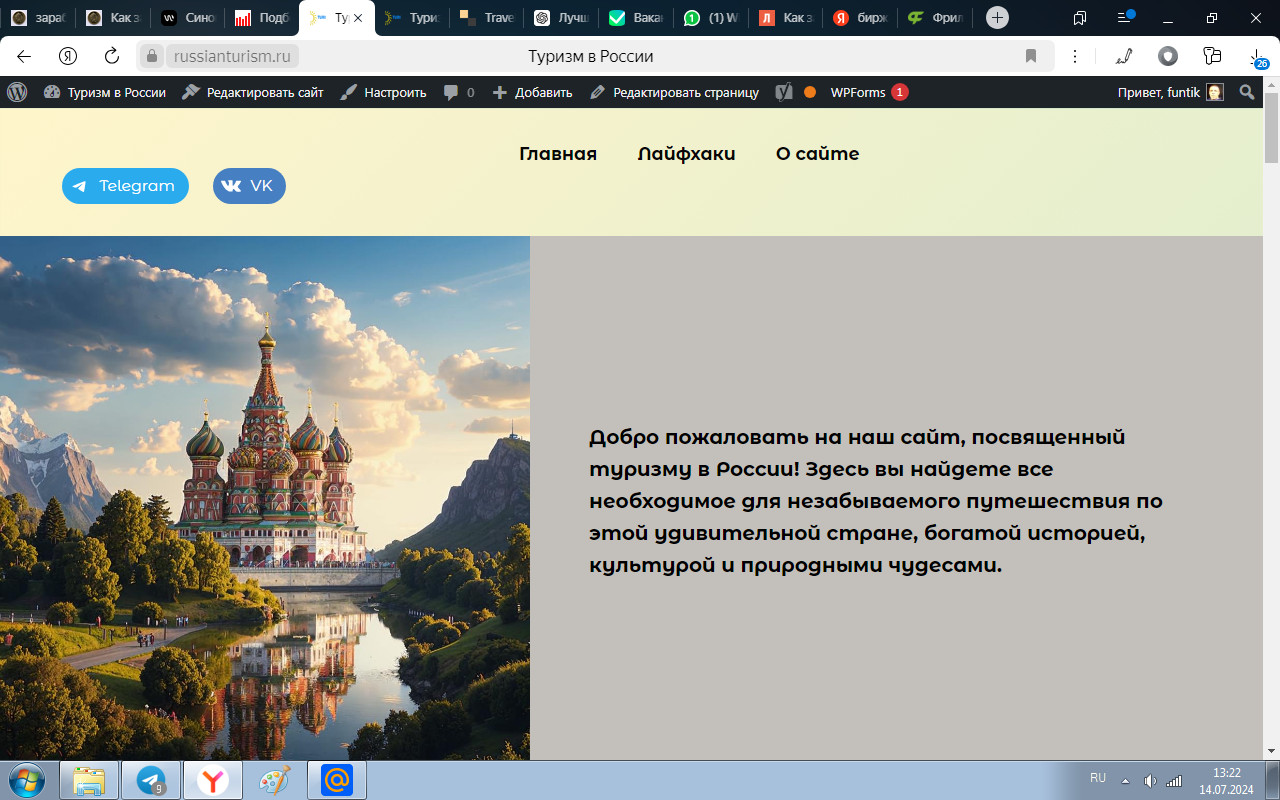Screen dimensions: 1280x800
Task: Open 'Привет, funtik' user account menu
Action: click(1170, 92)
